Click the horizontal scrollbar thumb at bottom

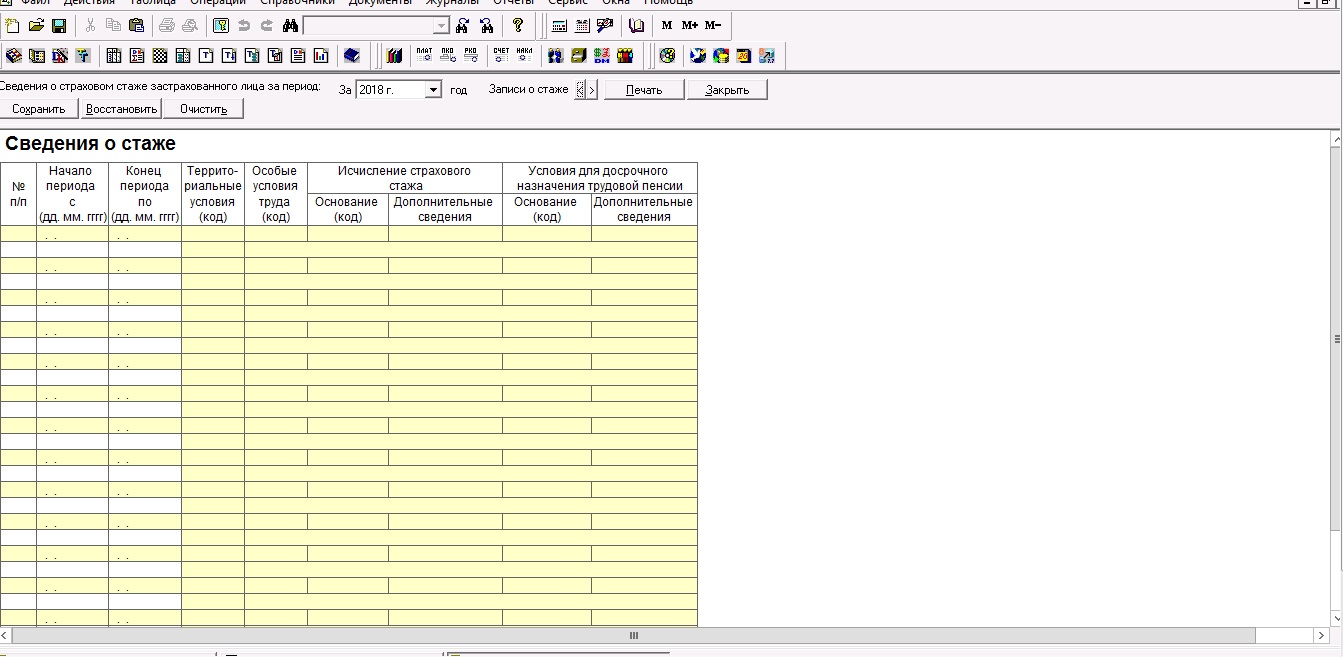(632, 636)
